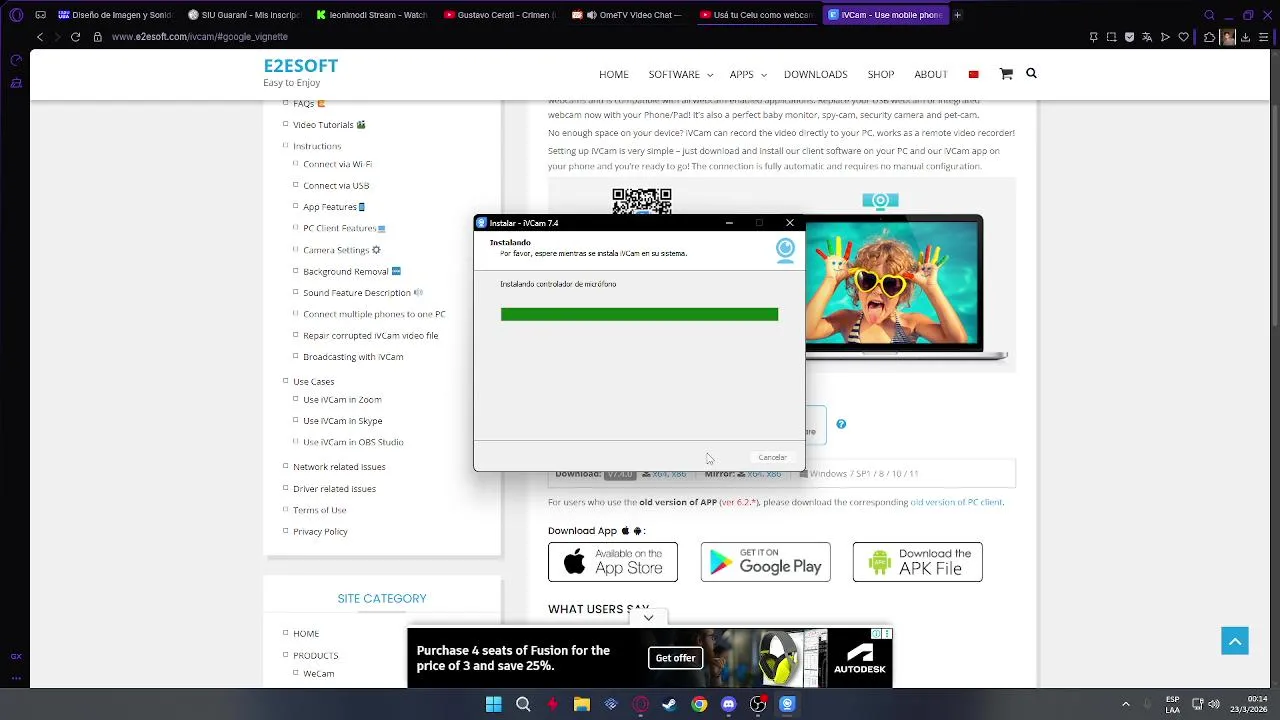Open GX Corner icon in left sidebar
This screenshot has height=720, width=1280.
pos(16,657)
